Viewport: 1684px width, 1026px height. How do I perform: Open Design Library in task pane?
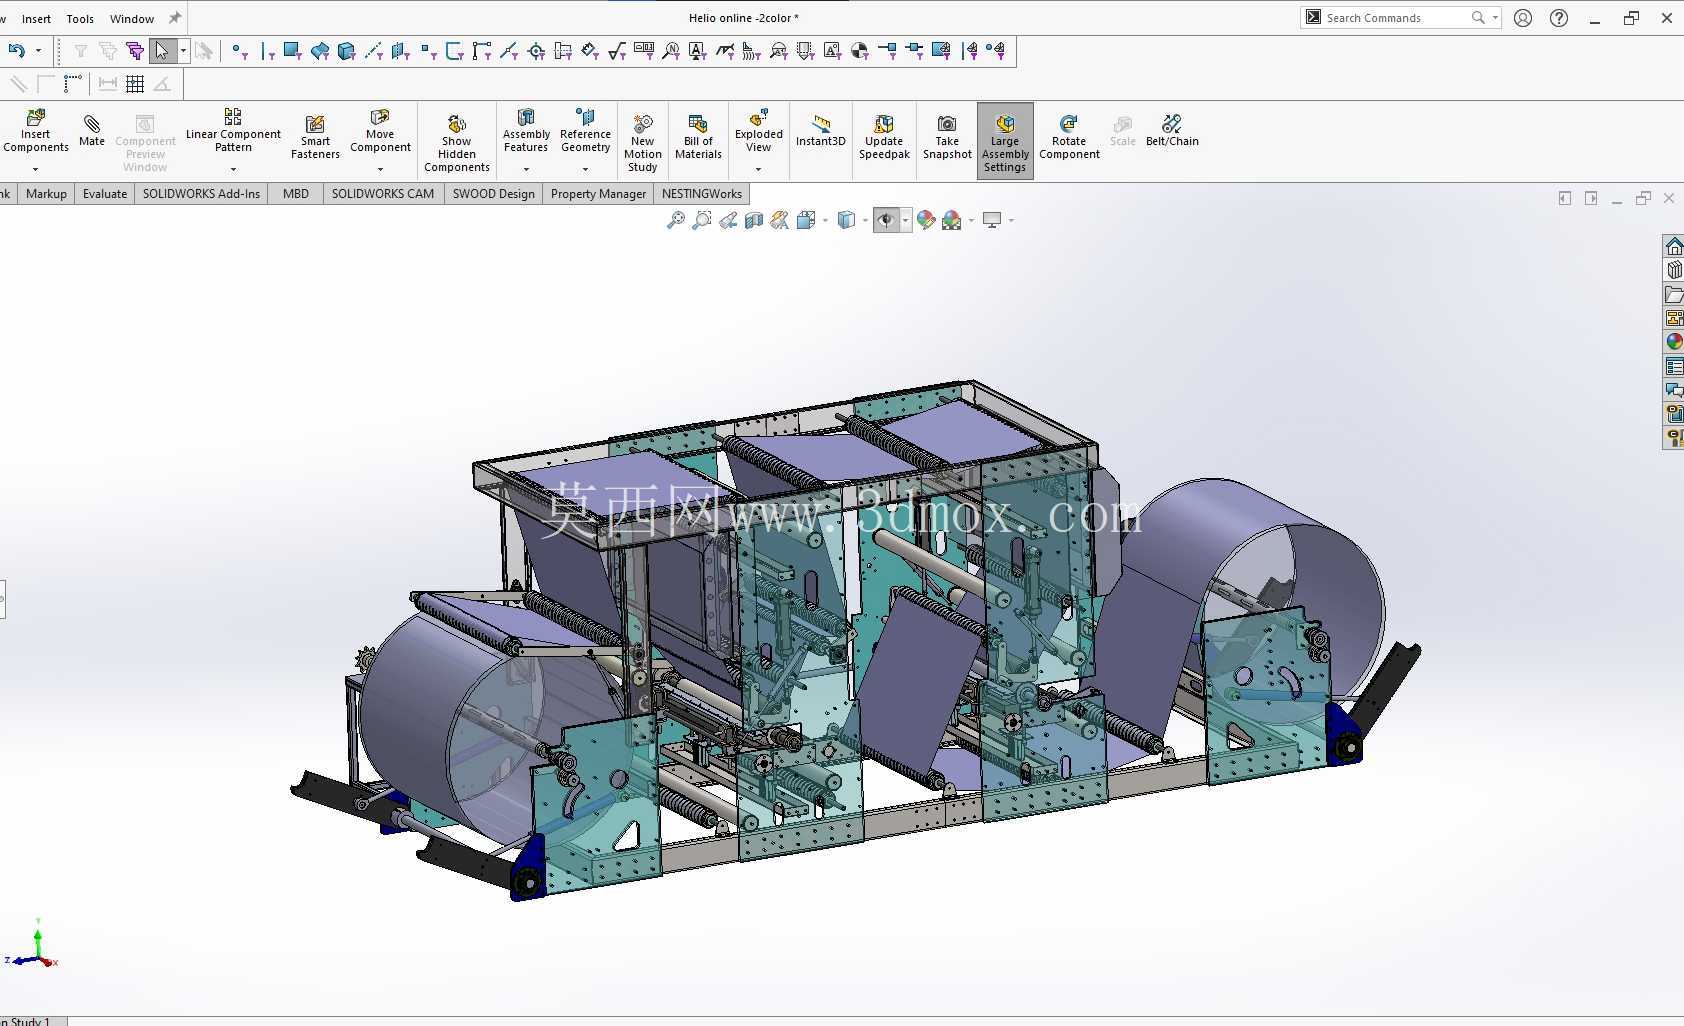pos(1673,270)
